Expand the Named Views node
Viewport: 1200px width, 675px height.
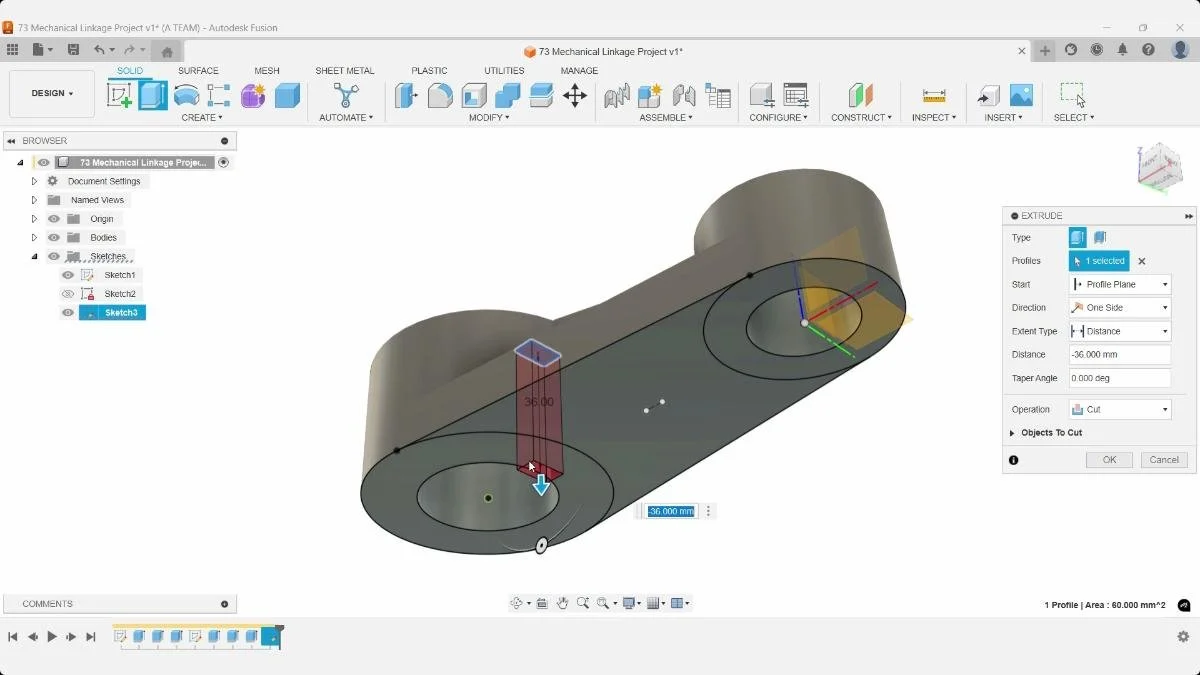[x=34, y=200]
